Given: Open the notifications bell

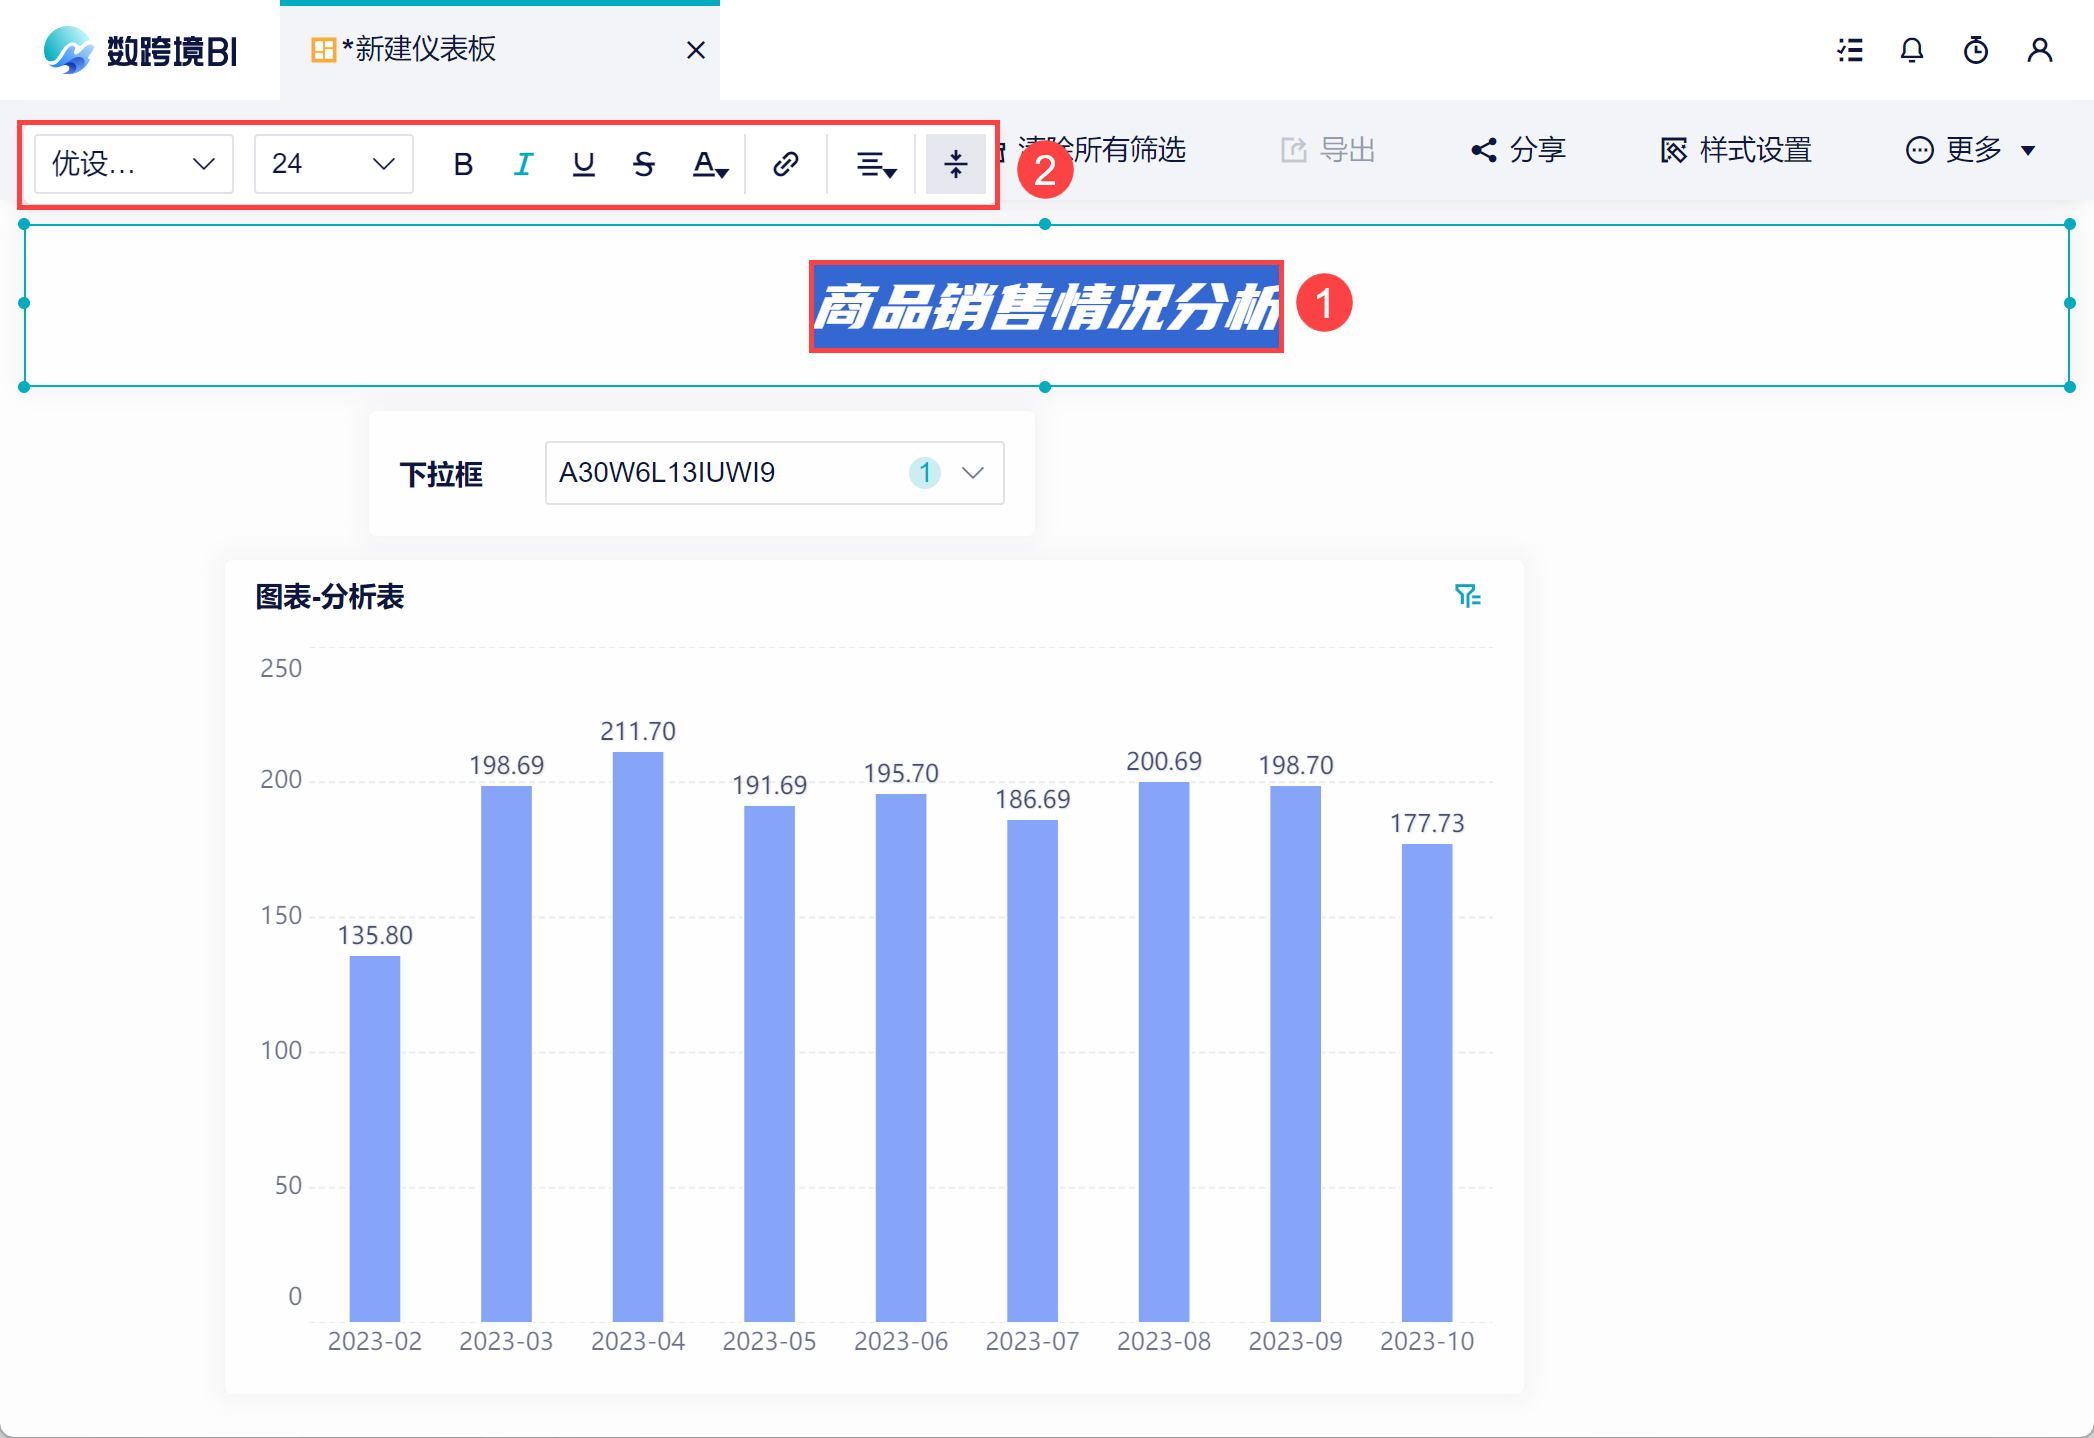Looking at the screenshot, I should click(x=1912, y=50).
